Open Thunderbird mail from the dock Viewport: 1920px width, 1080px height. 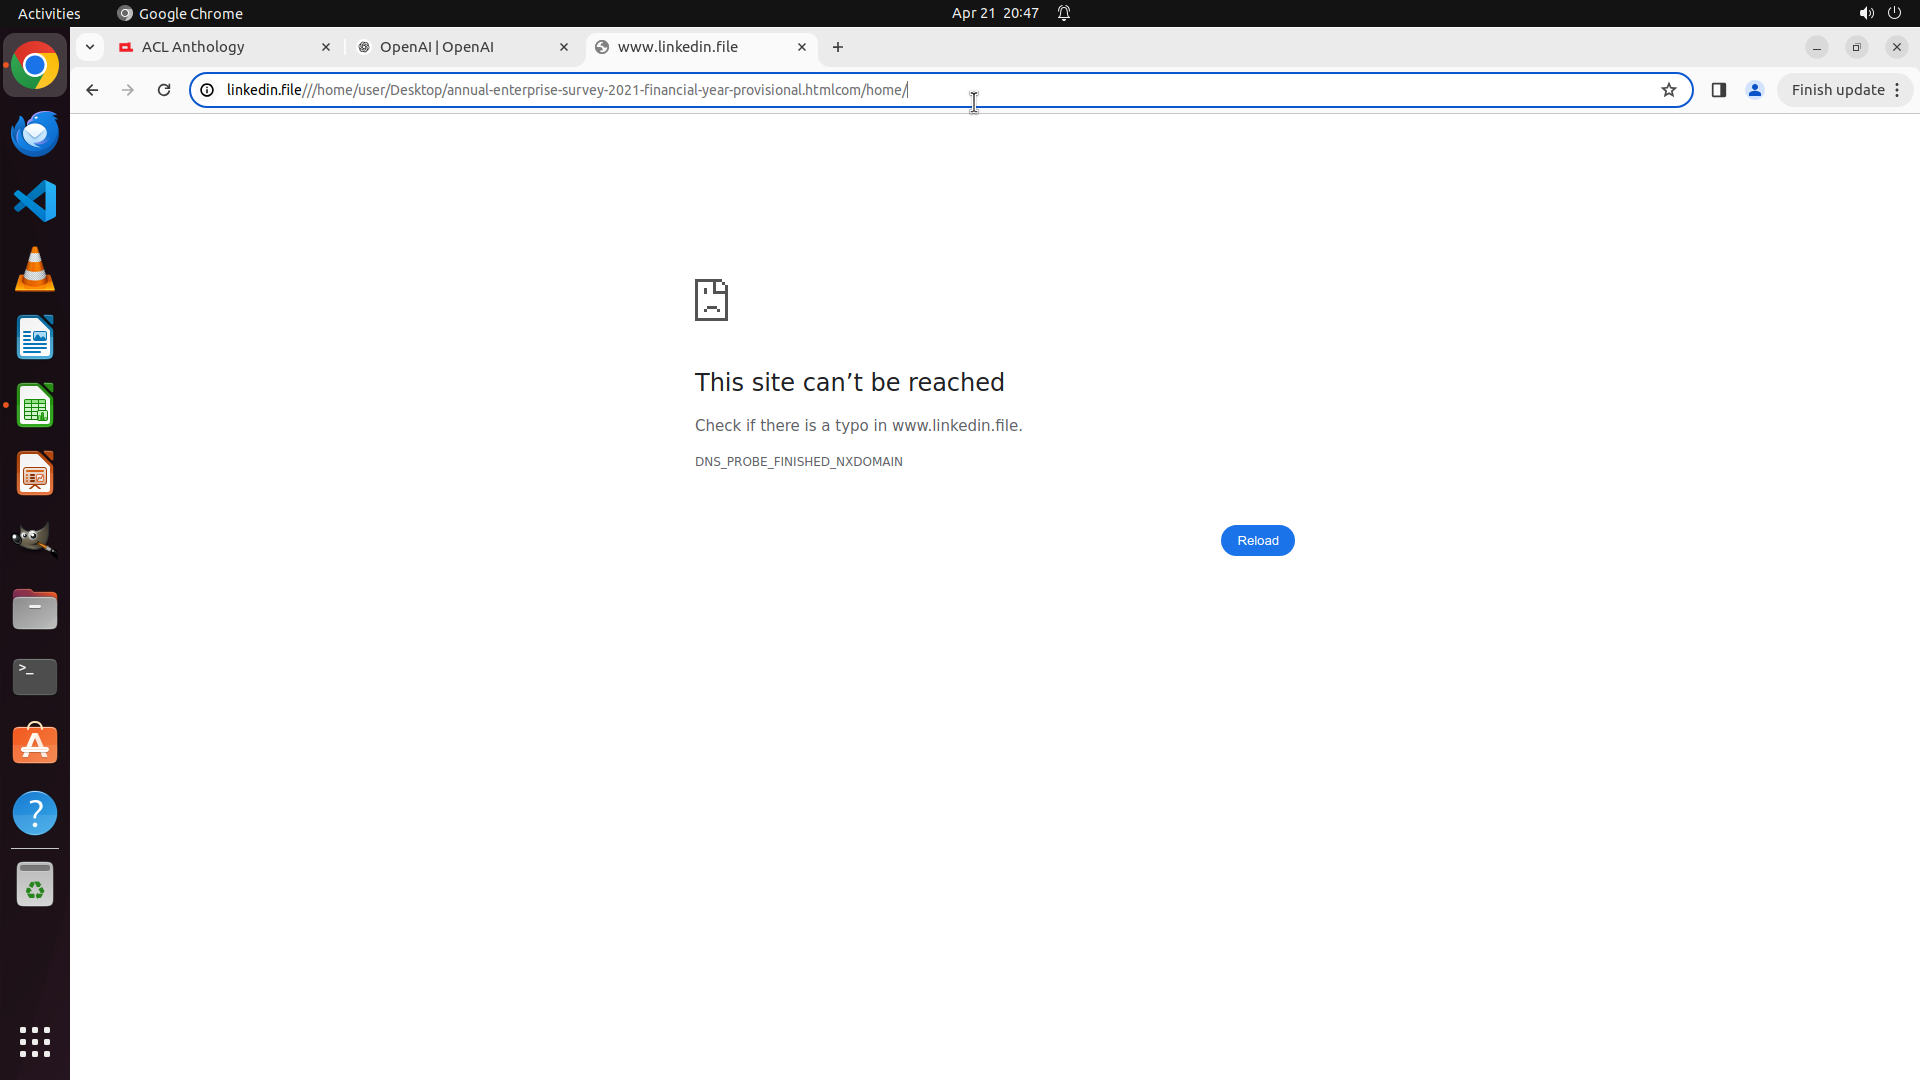pyautogui.click(x=35, y=133)
